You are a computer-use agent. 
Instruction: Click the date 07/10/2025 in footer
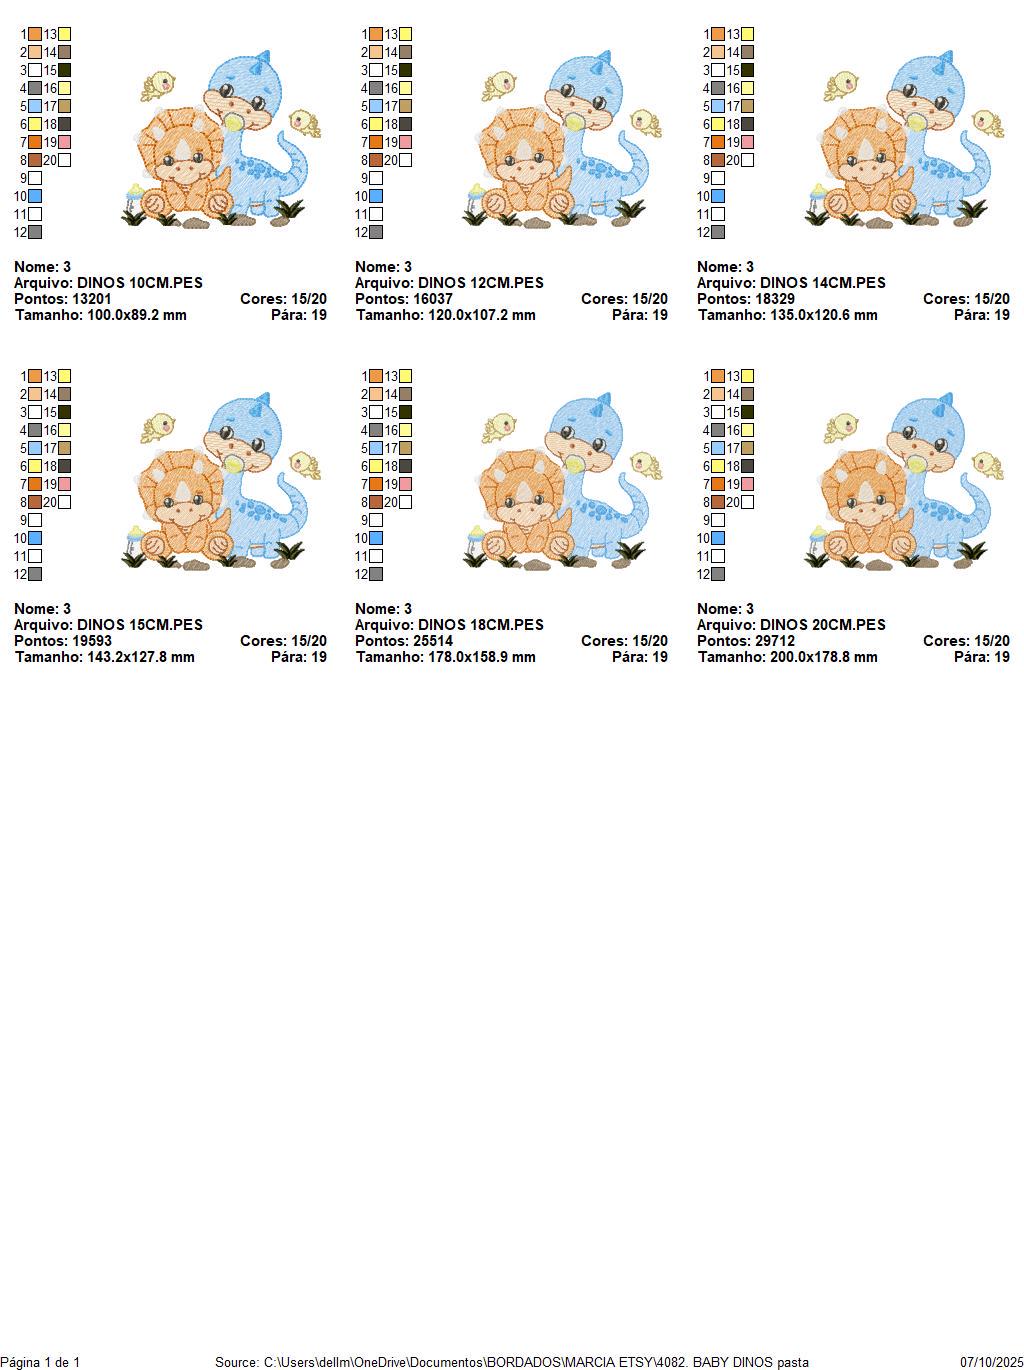[991, 1362]
